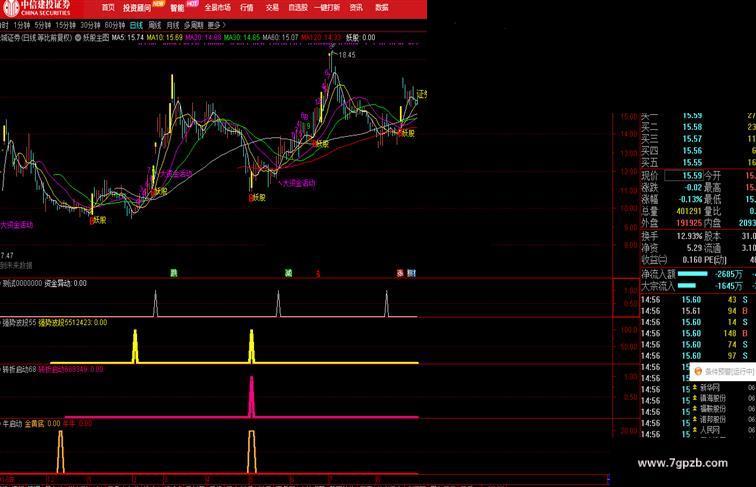This screenshot has width=756, height=487.
Task: Open 镇海股份 in the alert list
Action: (713, 398)
